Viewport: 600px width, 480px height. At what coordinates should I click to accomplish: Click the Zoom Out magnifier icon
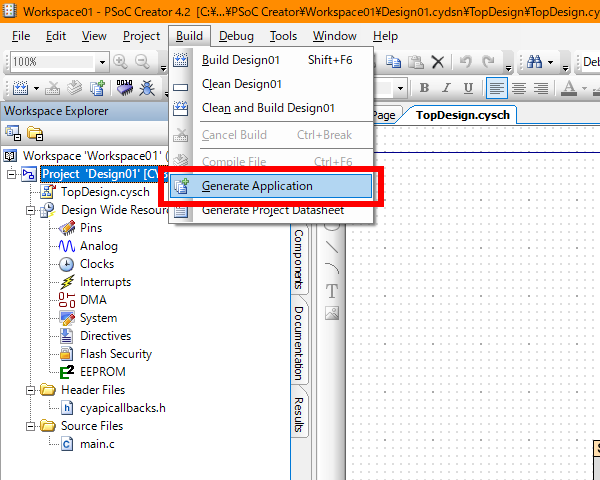[142, 62]
